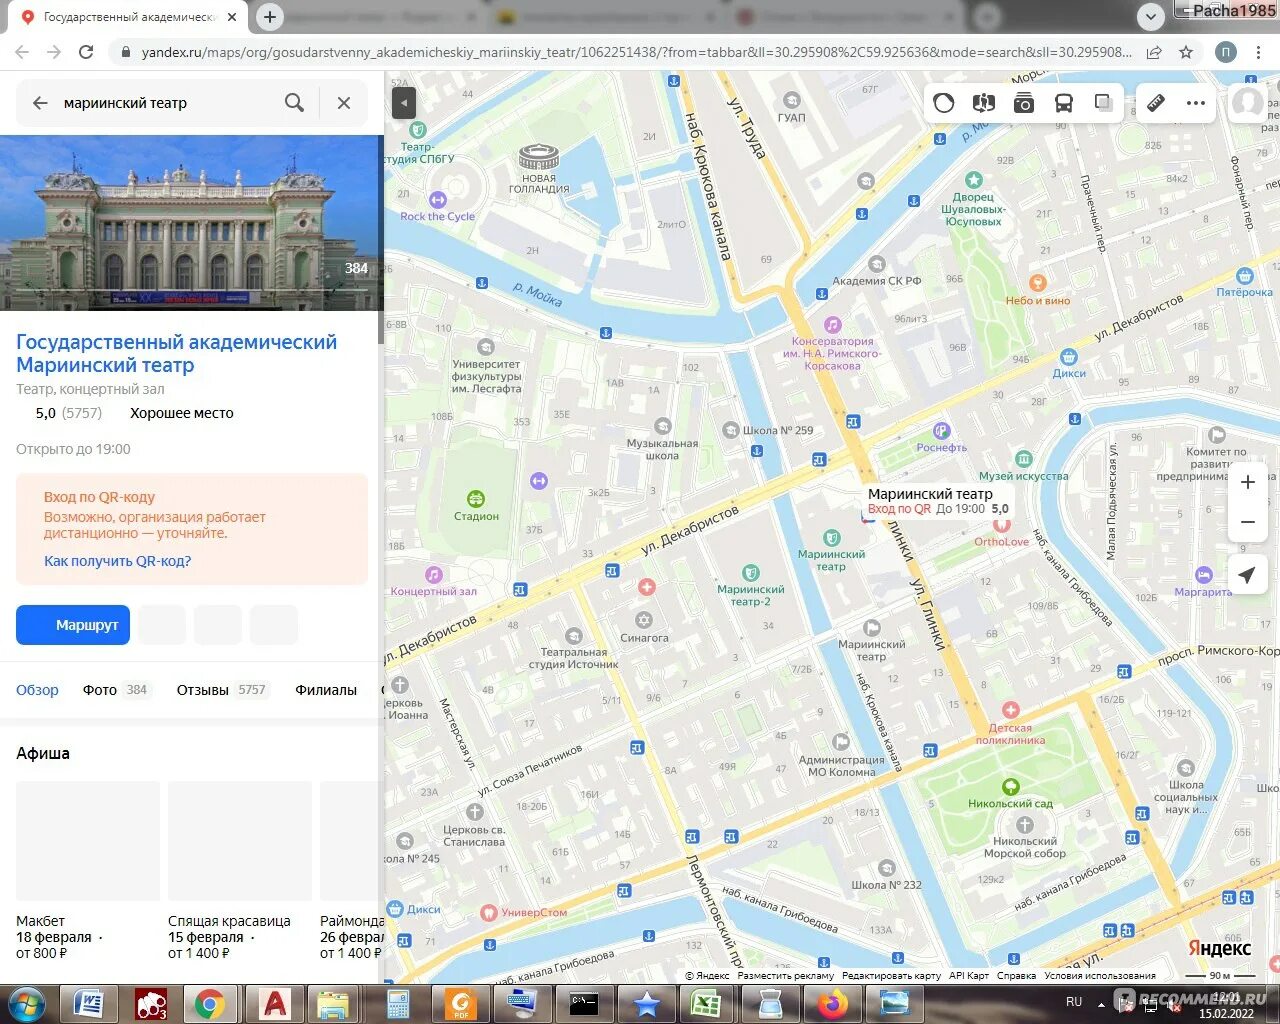Go back with the search arrow
The image size is (1280, 1024).
tap(40, 102)
